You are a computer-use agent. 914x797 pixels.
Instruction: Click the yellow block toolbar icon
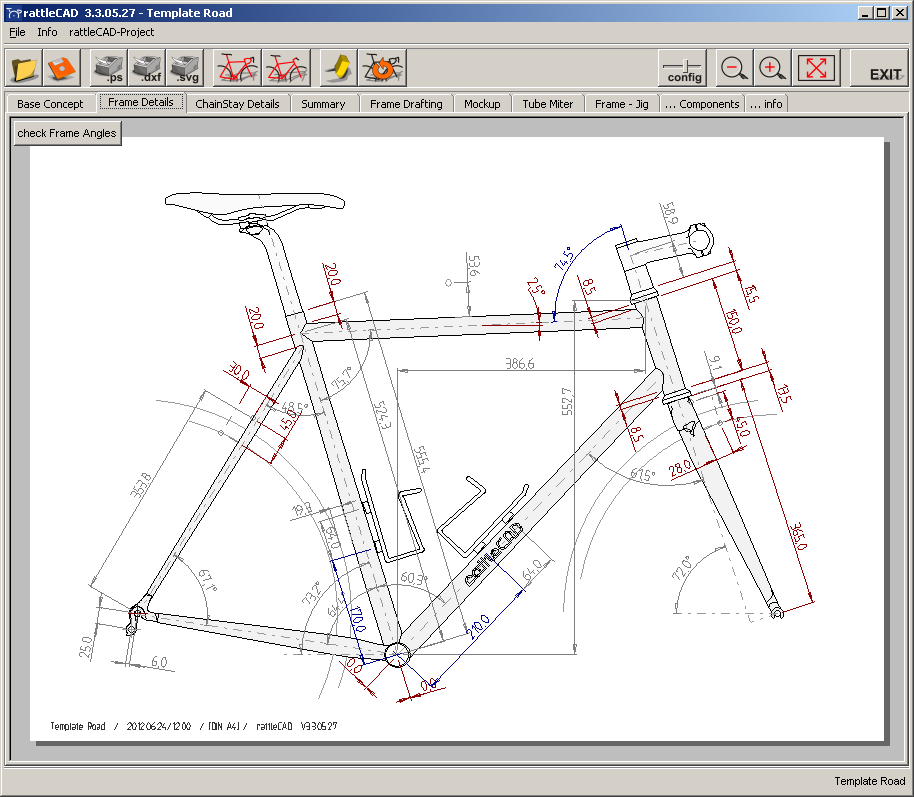tap(339, 68)
